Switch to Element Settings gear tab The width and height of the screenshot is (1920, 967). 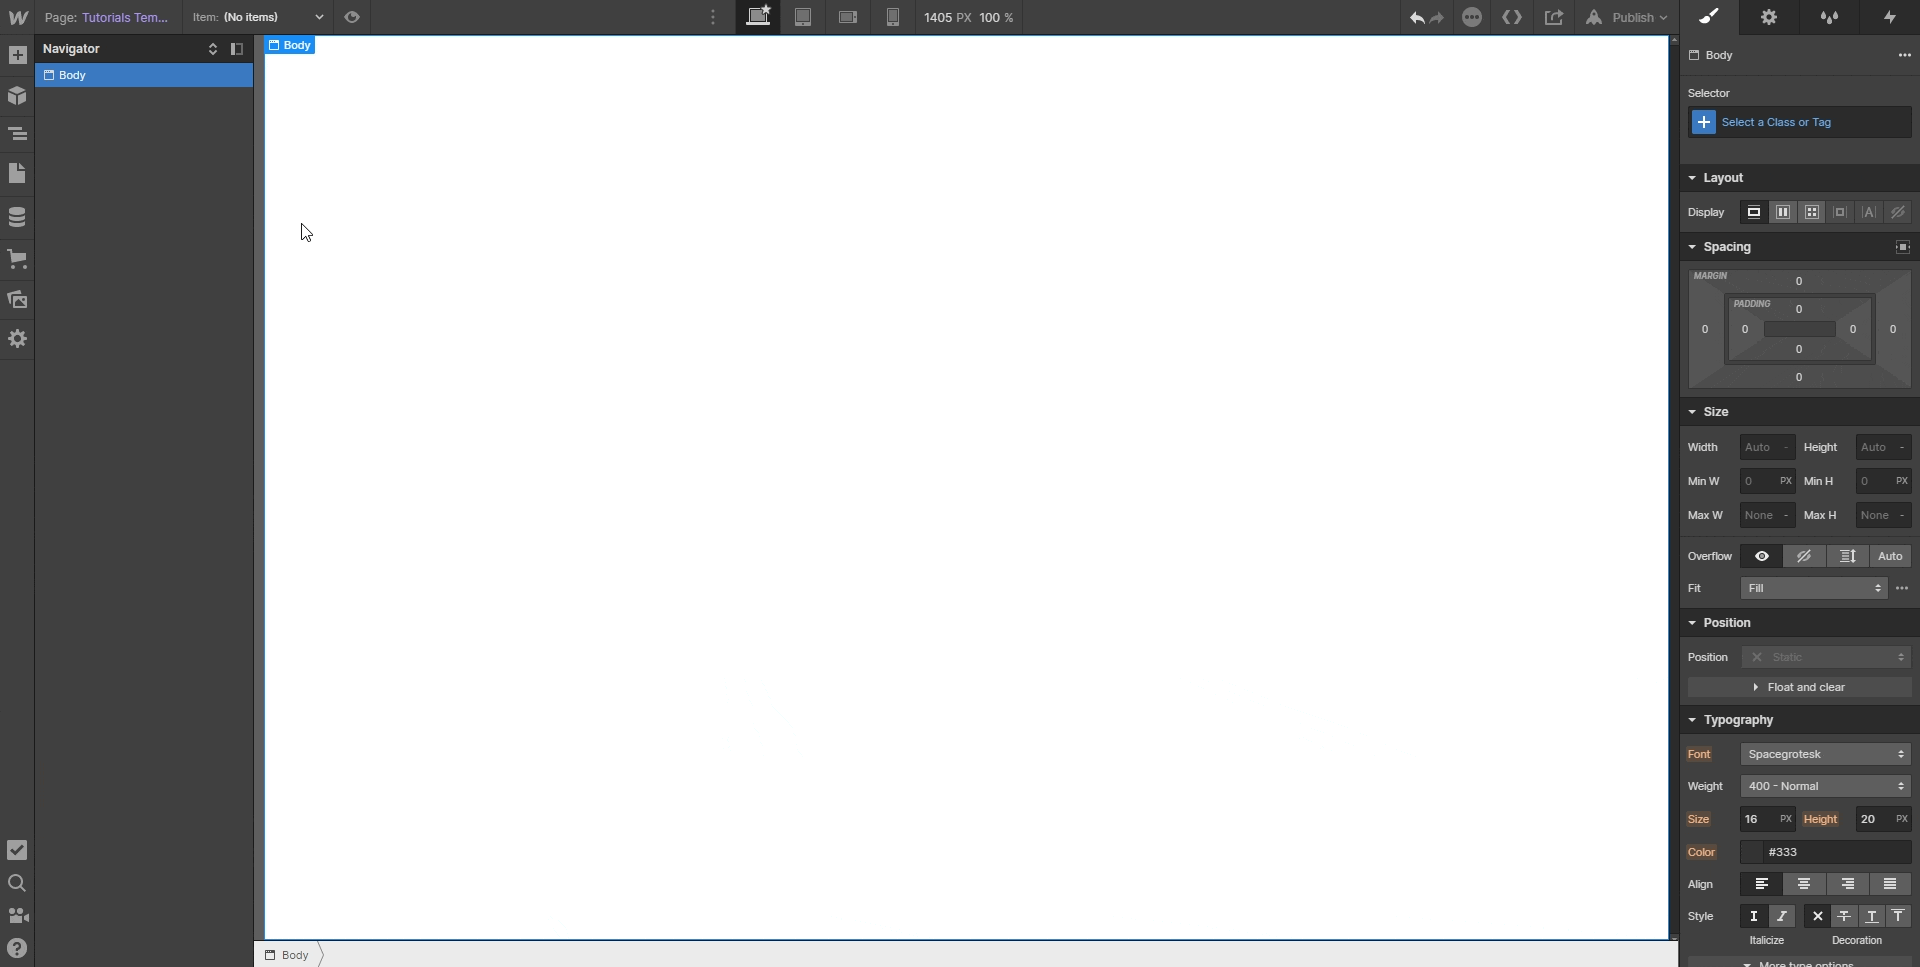click(1769, 17)
